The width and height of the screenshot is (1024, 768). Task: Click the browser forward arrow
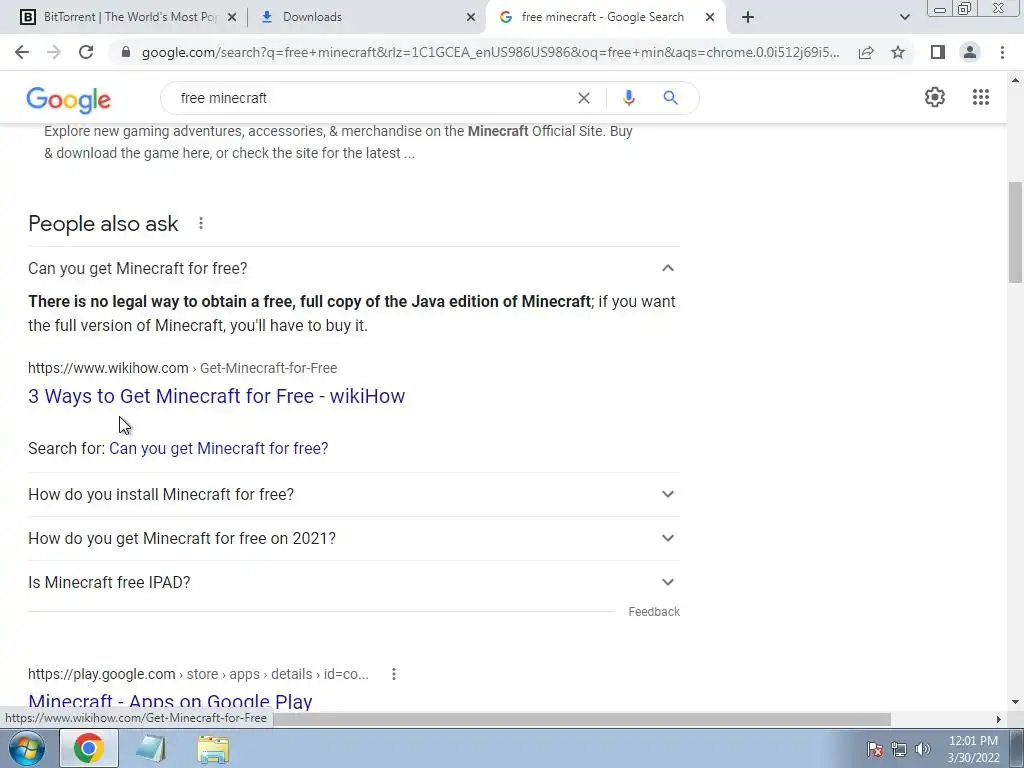coord(54,52)
